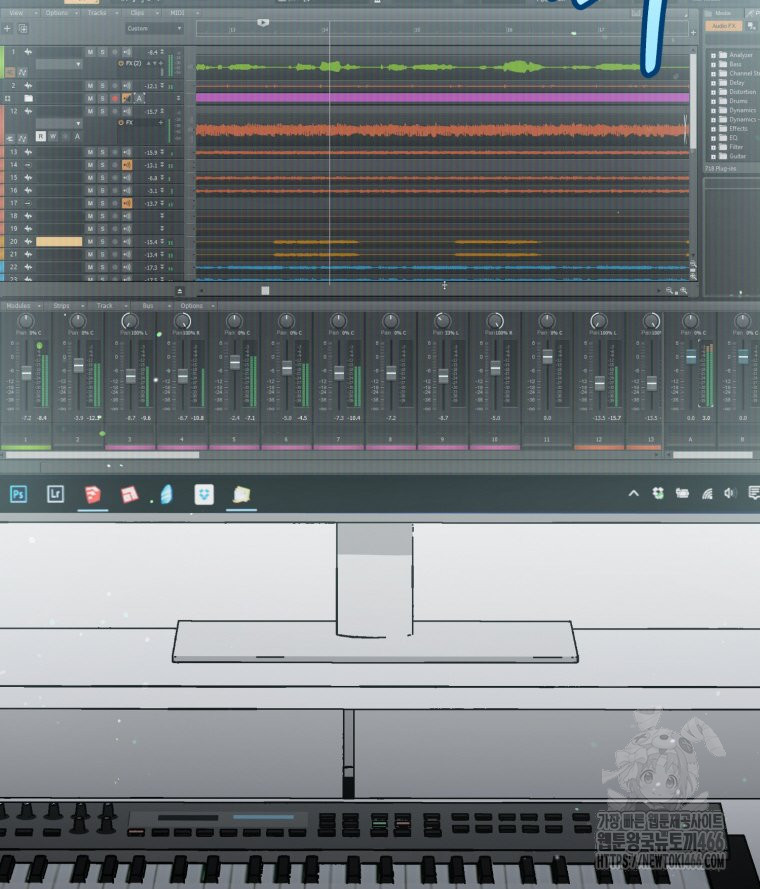Open the Tracks menu in track view
Screen dimensions: 760x889
click(x=97, y=13)
